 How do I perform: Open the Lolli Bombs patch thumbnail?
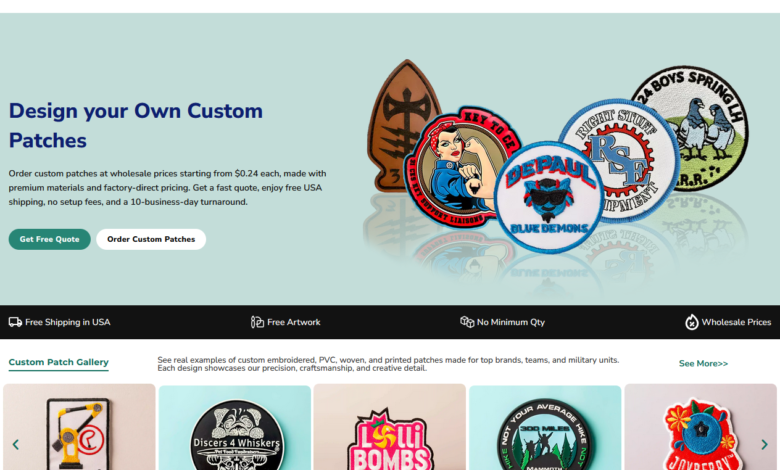click(x=390, y=428)
